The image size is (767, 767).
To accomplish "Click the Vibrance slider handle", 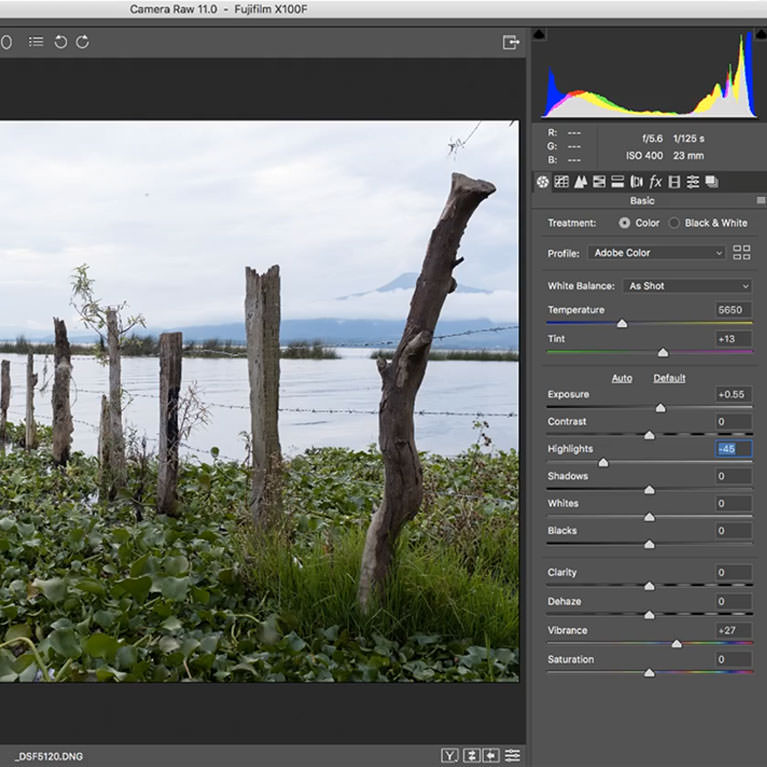I will coord(677,644).
